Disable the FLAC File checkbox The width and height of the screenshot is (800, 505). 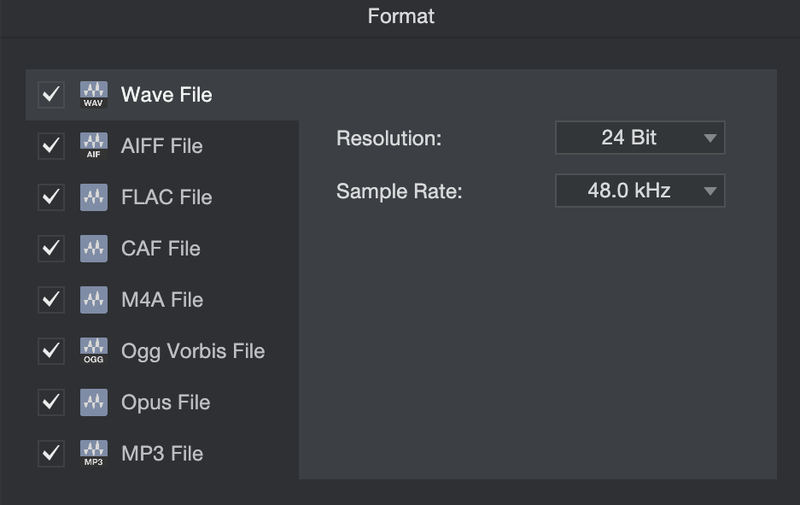click(51, 197)
